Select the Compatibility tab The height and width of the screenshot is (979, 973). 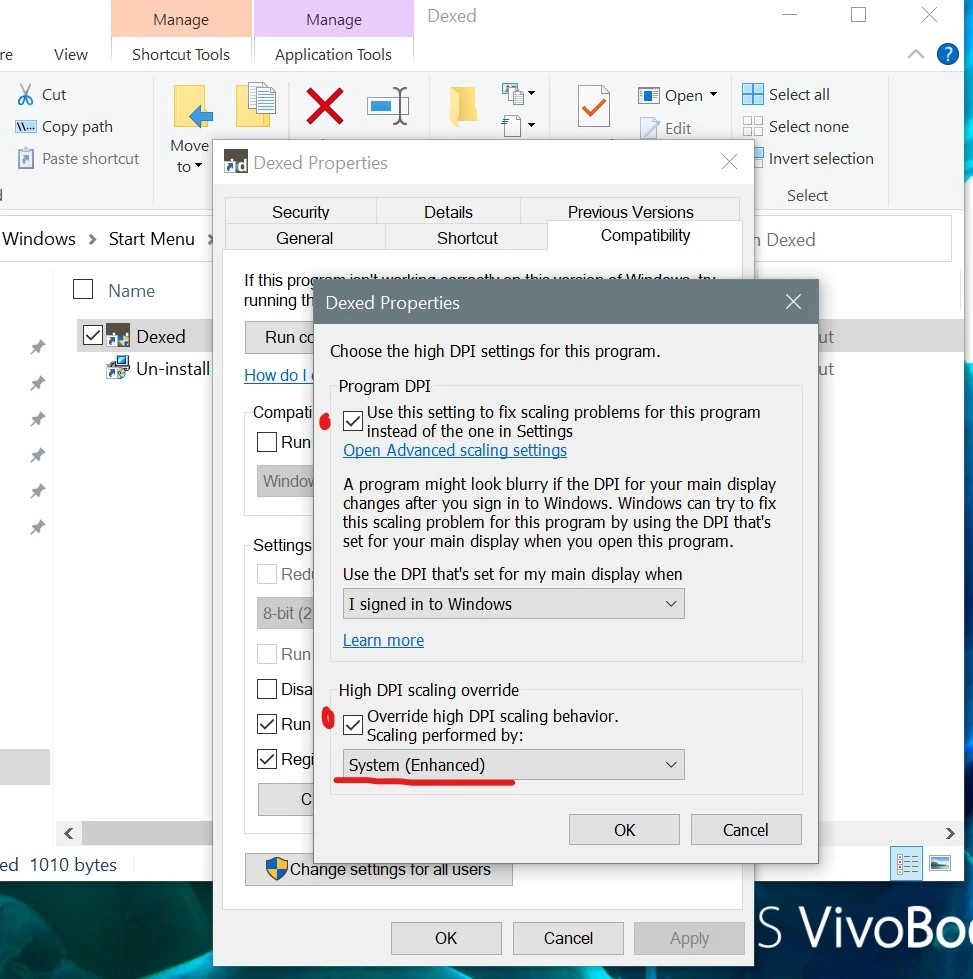[x=645, y=235]
